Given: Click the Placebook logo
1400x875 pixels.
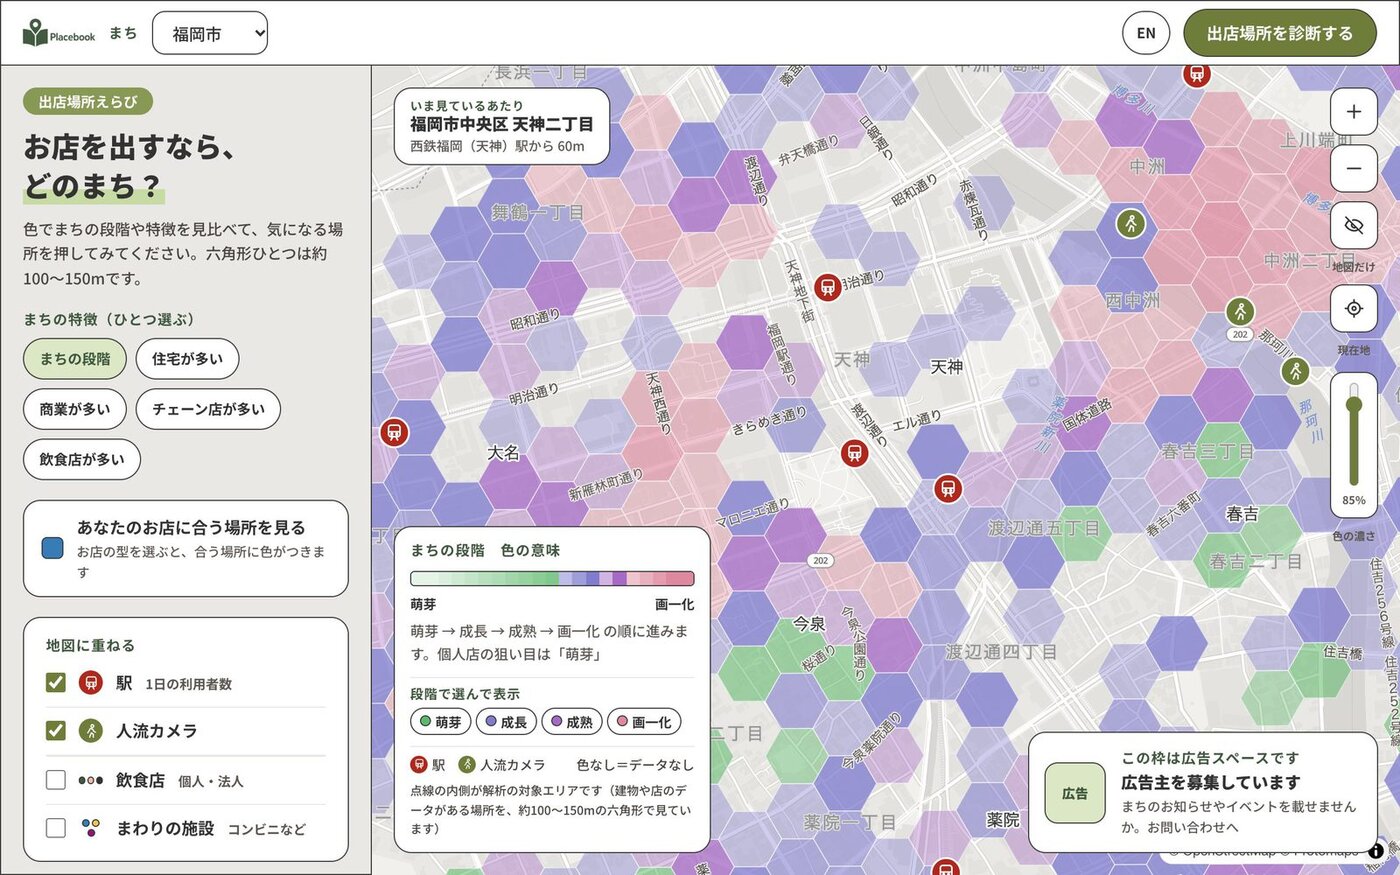Looking at the screenshot, I should point(59,33).
